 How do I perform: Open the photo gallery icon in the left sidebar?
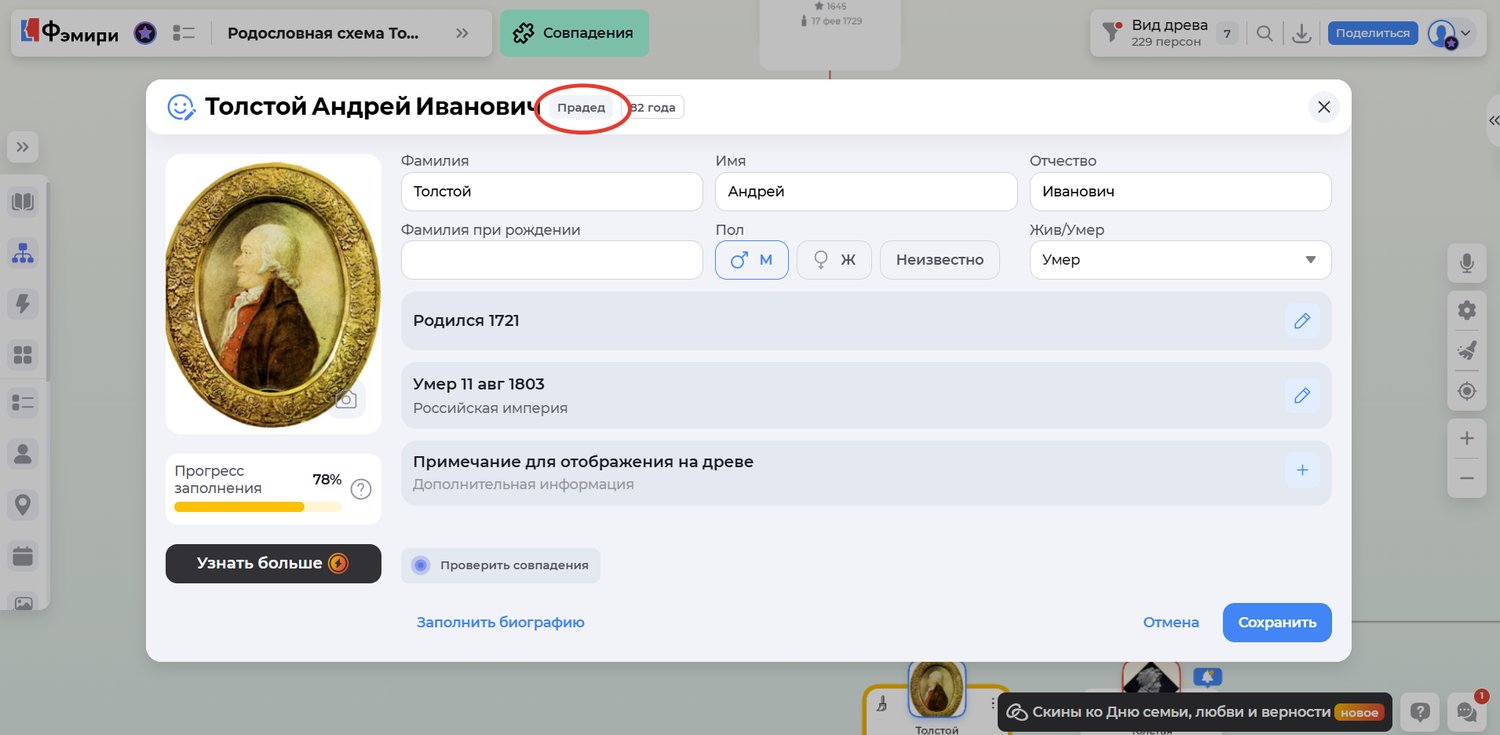click(23, 604)
